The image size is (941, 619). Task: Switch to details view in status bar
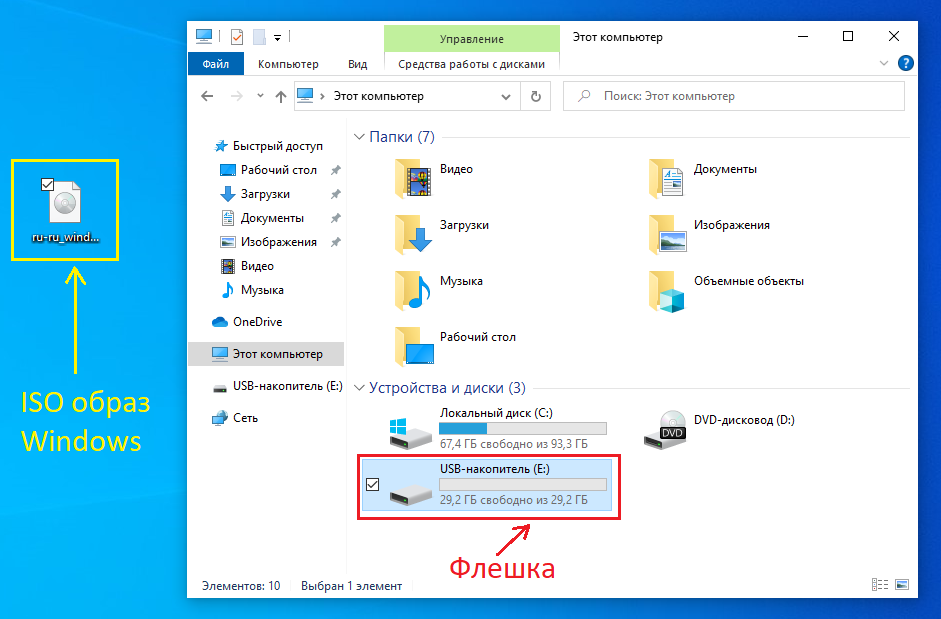tap(879, 584)
